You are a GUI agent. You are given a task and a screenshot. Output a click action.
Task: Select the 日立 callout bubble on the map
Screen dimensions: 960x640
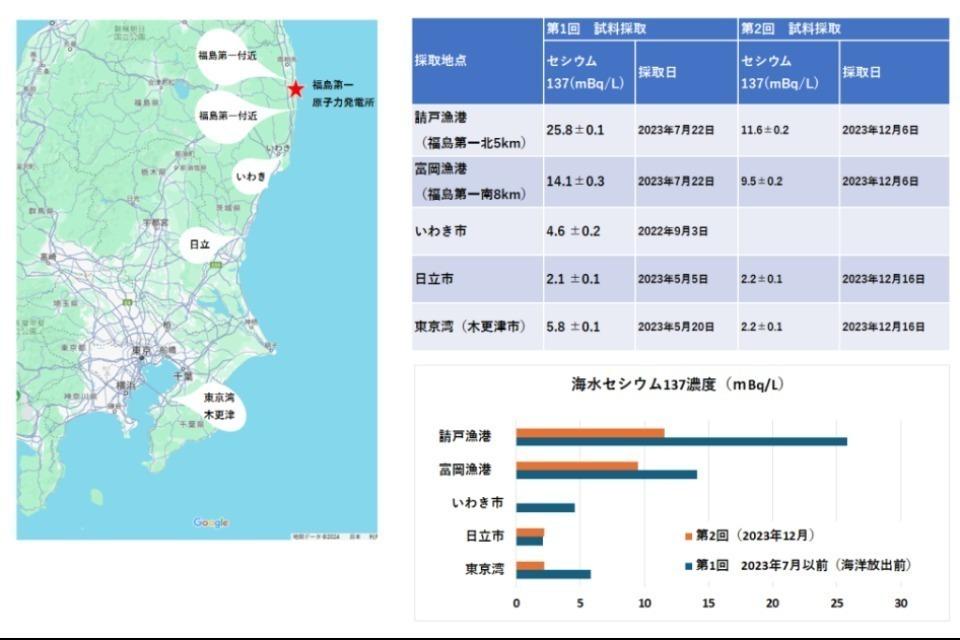pos(201,244)
